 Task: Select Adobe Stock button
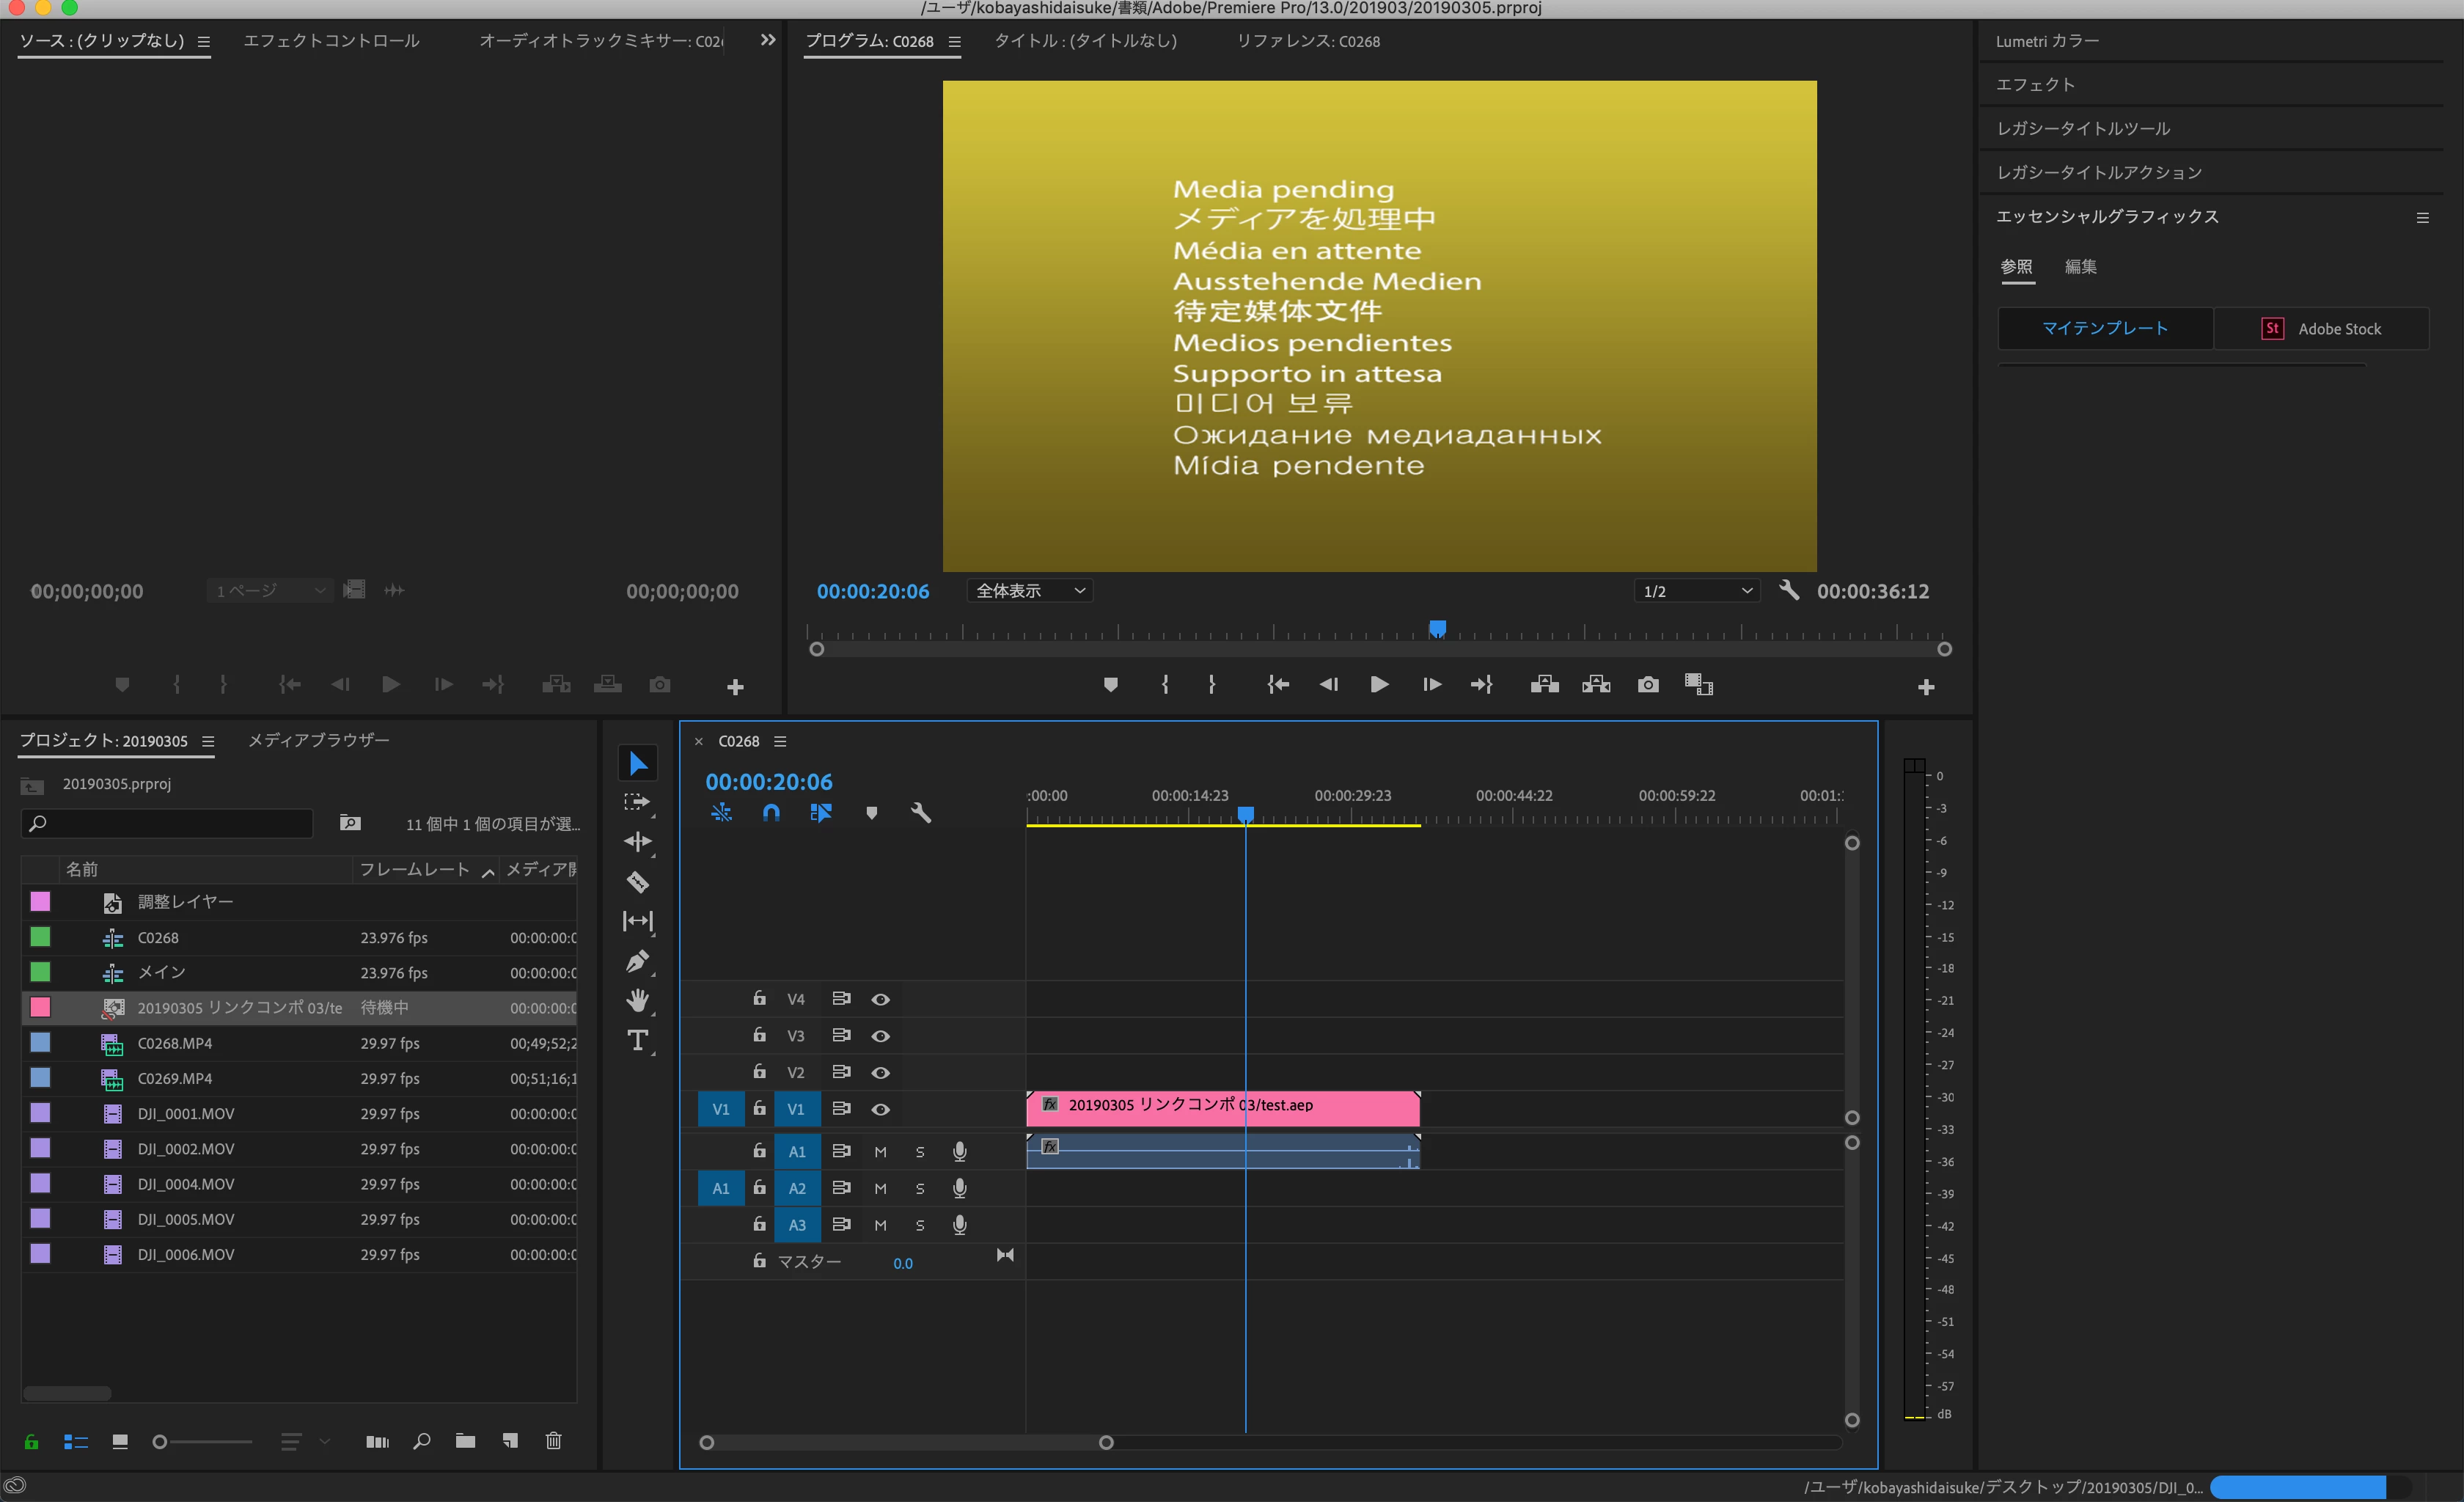2321,328
